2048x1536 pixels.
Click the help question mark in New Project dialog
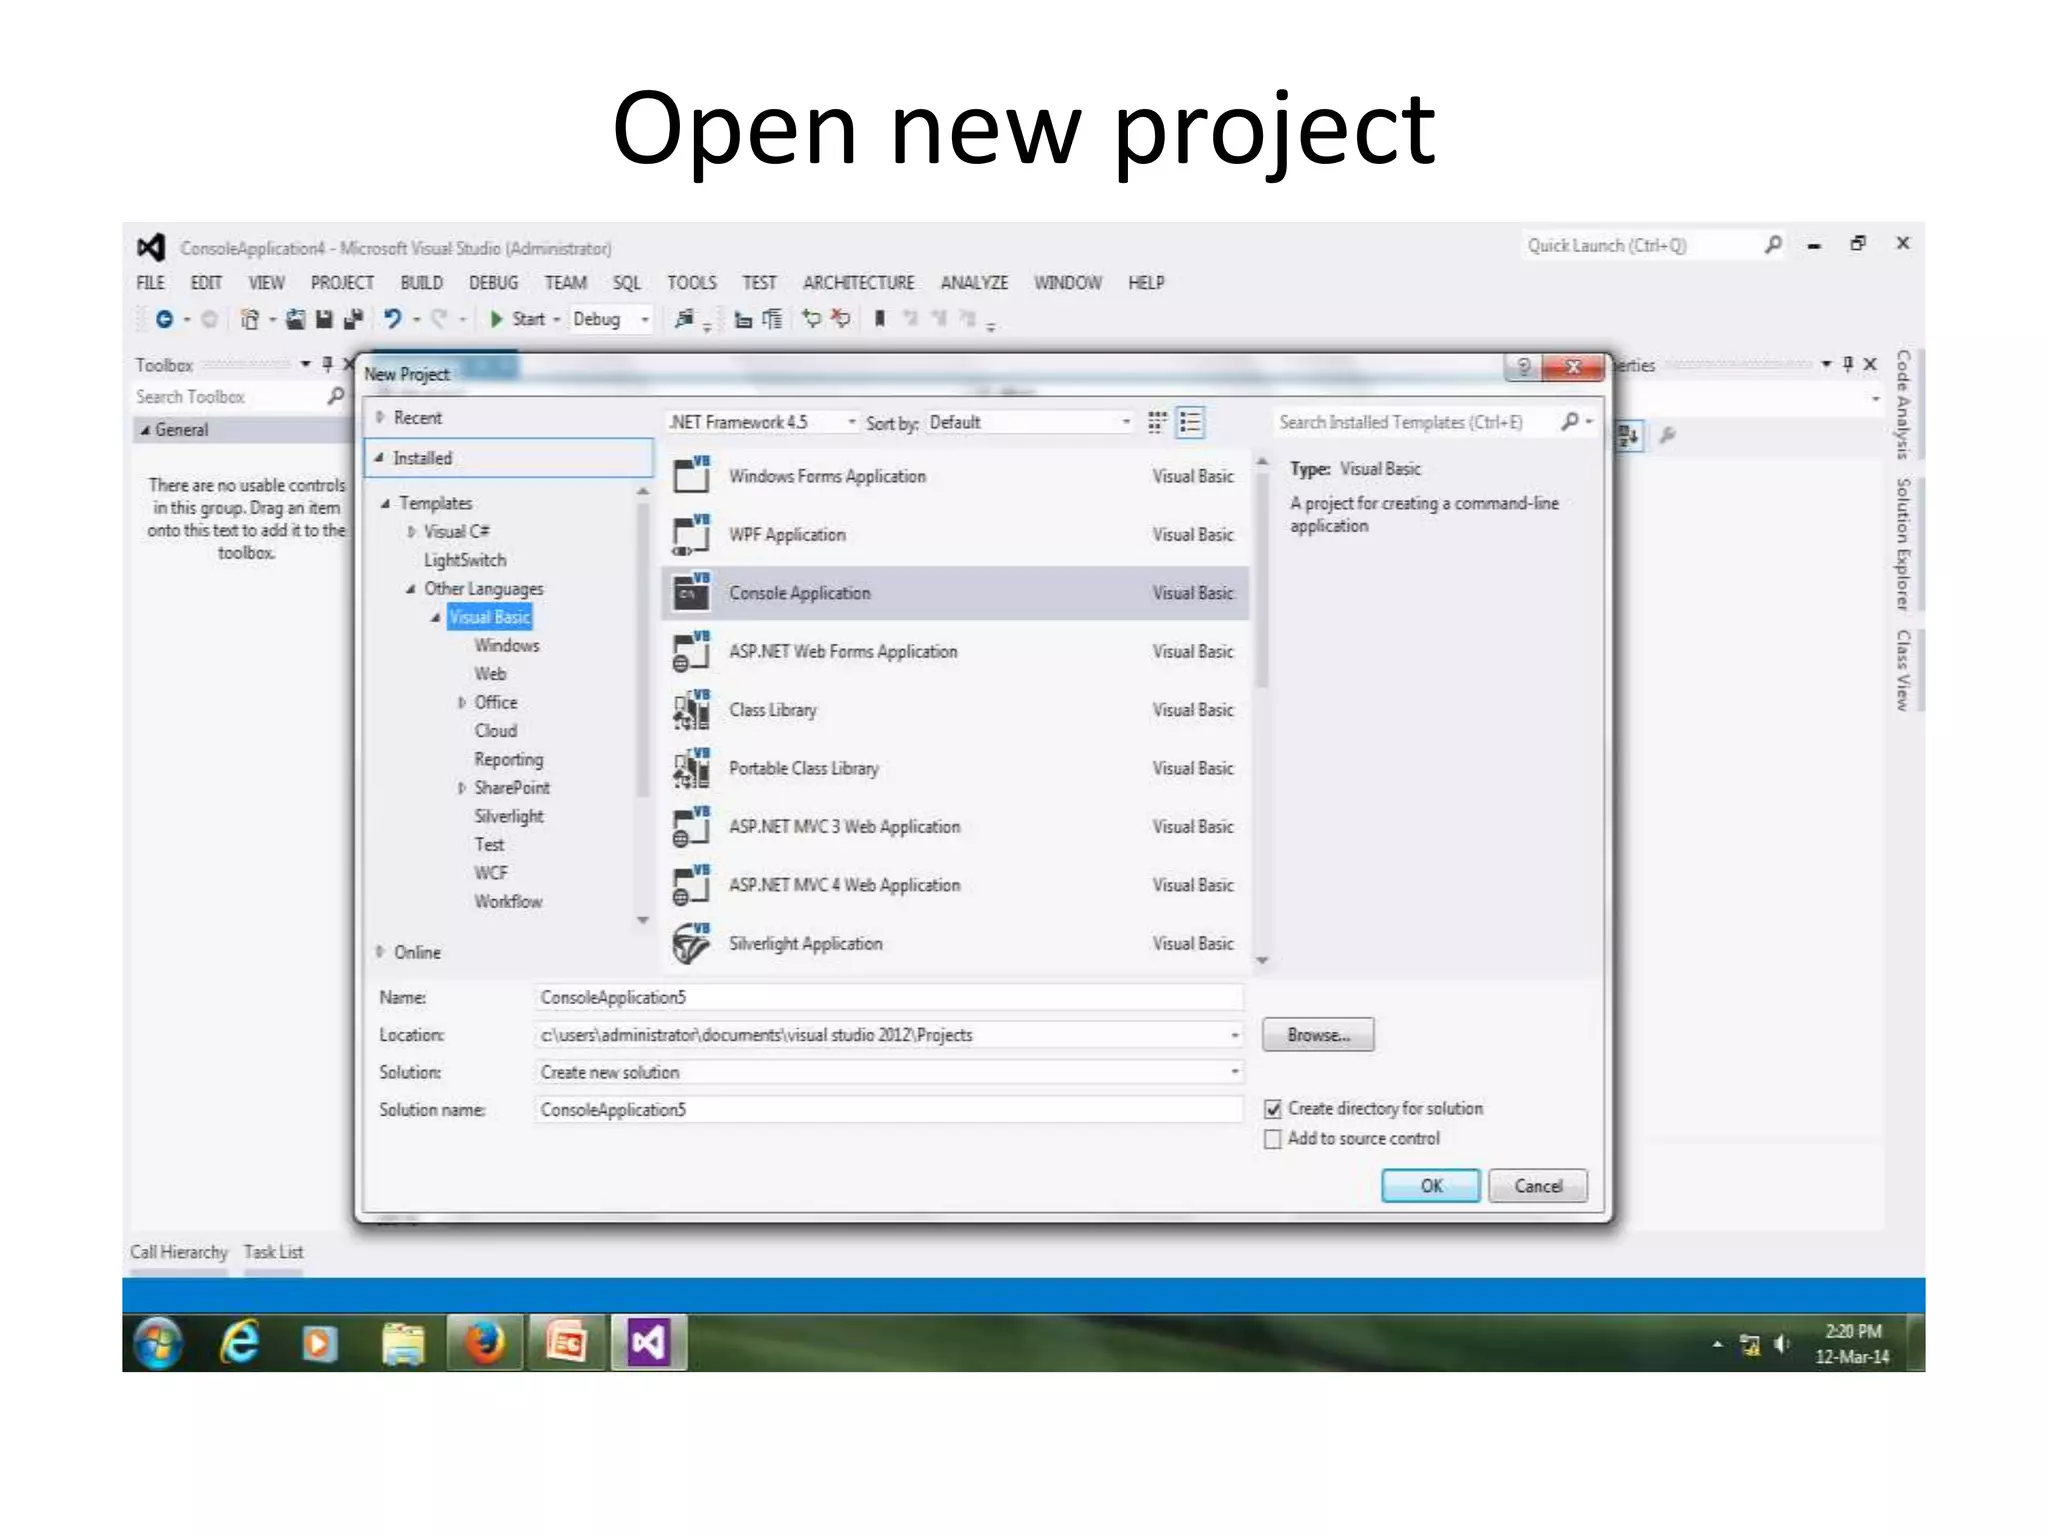1523,367
